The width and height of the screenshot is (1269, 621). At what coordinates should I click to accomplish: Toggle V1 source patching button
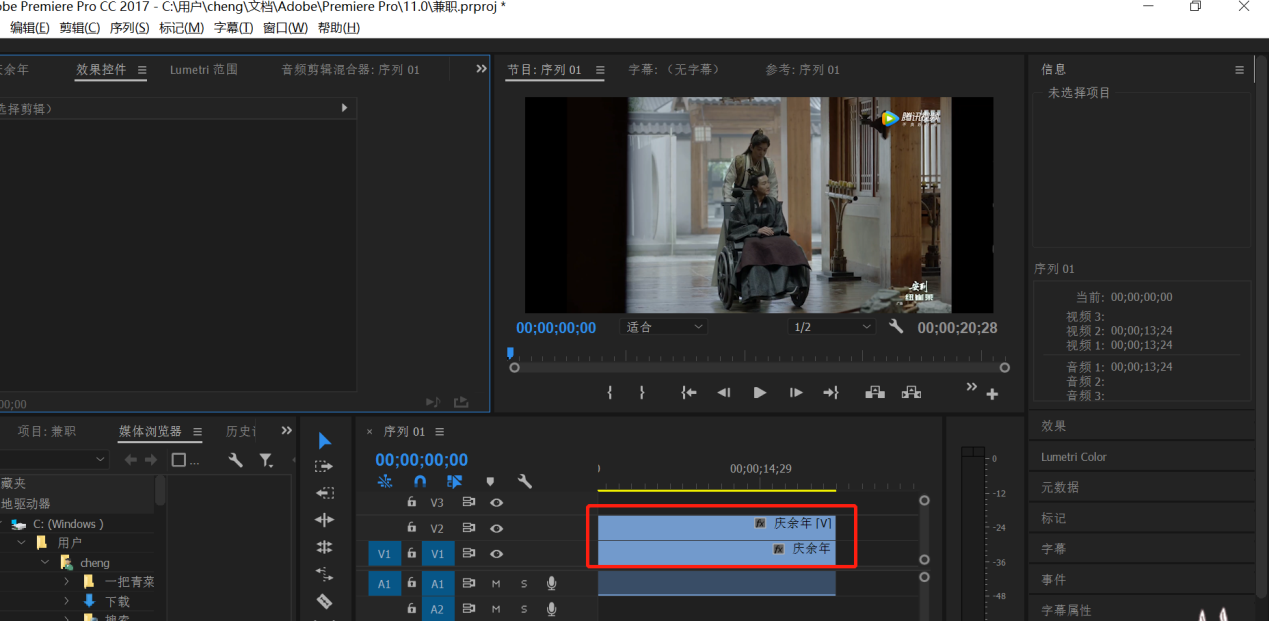(384, 553)
